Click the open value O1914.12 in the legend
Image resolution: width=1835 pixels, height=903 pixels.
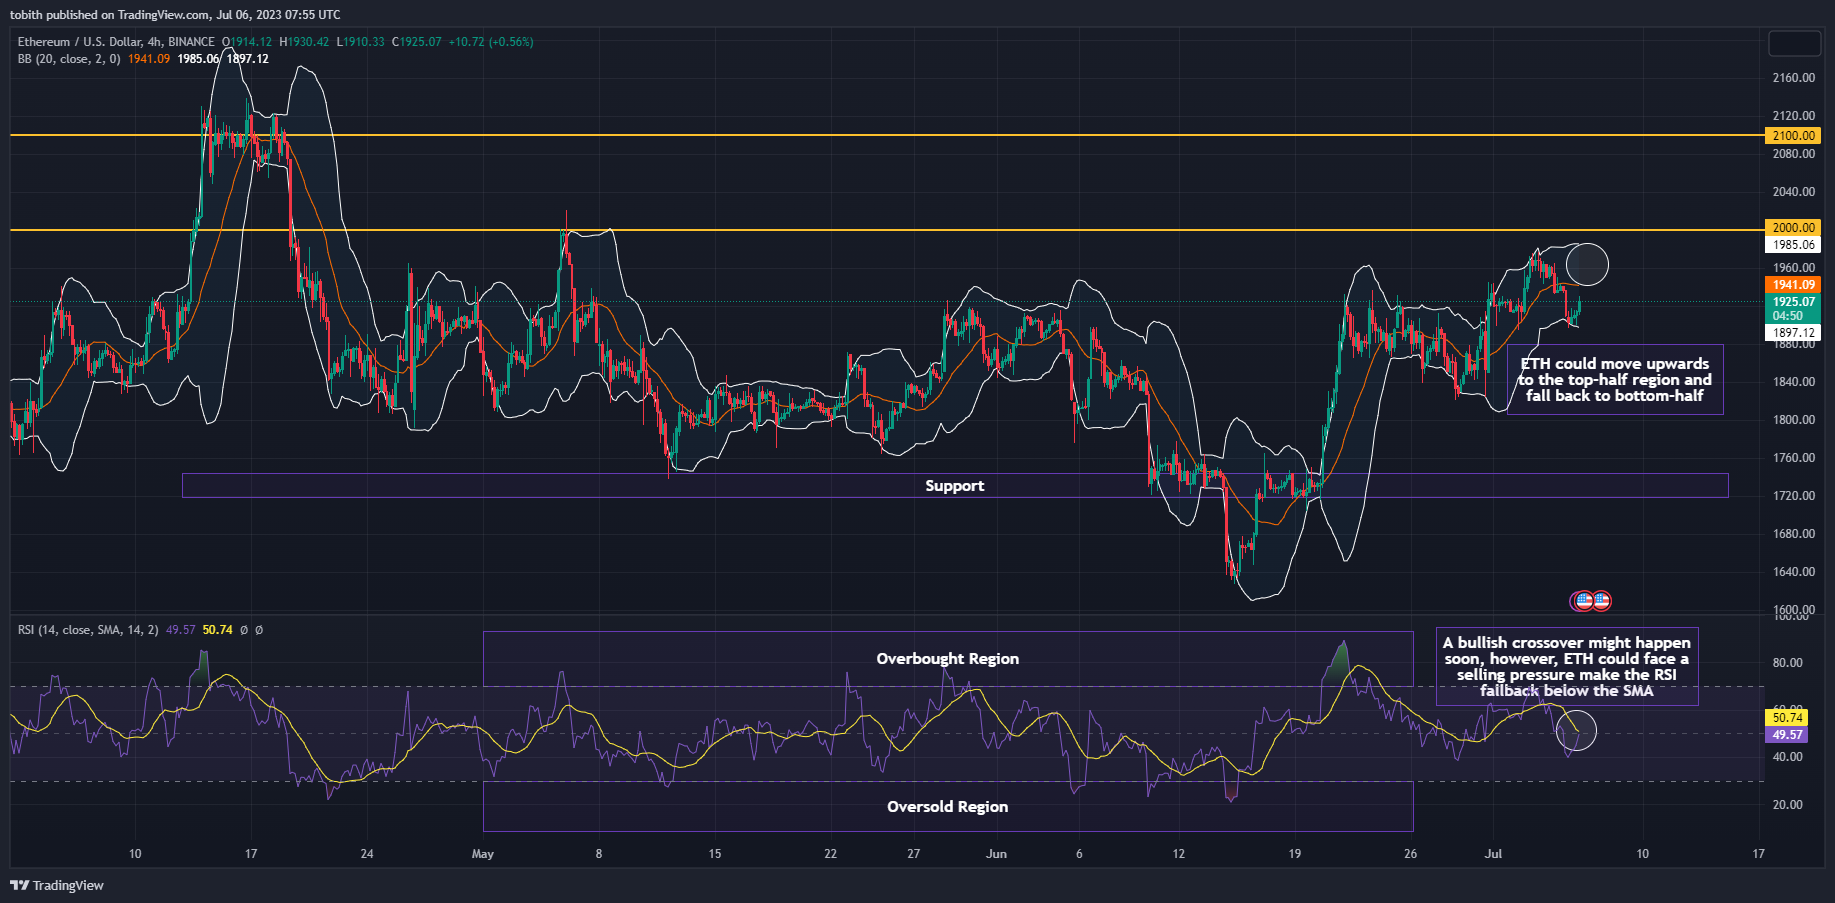[x=247, y=42]
